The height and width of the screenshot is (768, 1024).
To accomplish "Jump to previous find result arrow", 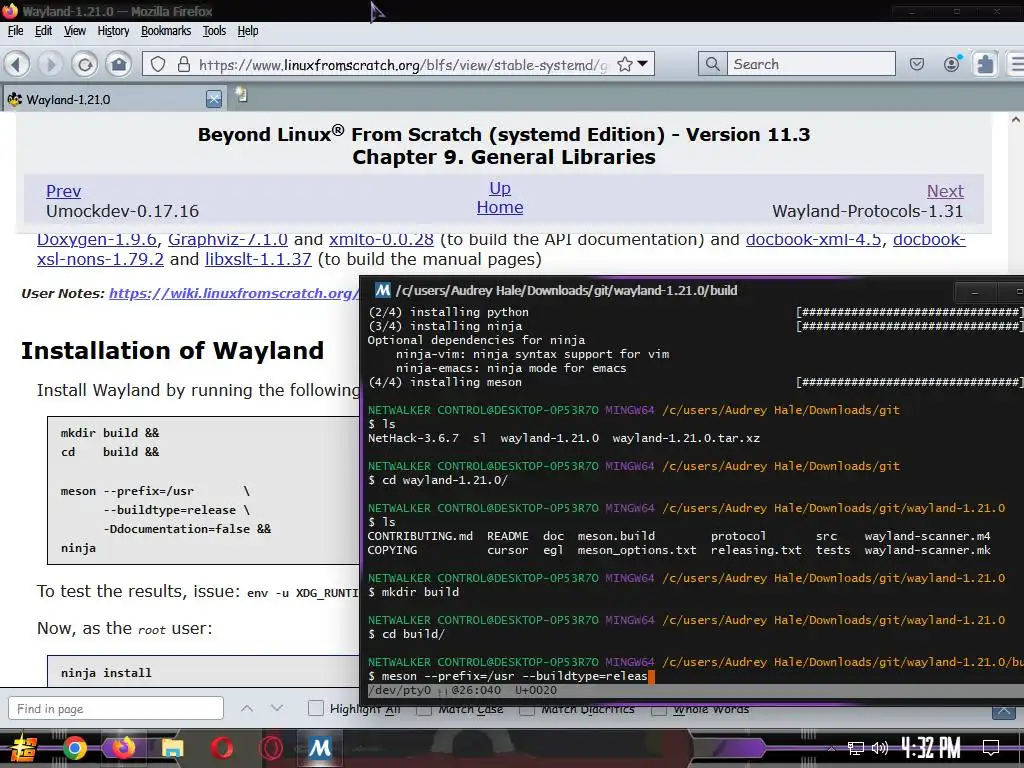I will [x=247, y=708].
